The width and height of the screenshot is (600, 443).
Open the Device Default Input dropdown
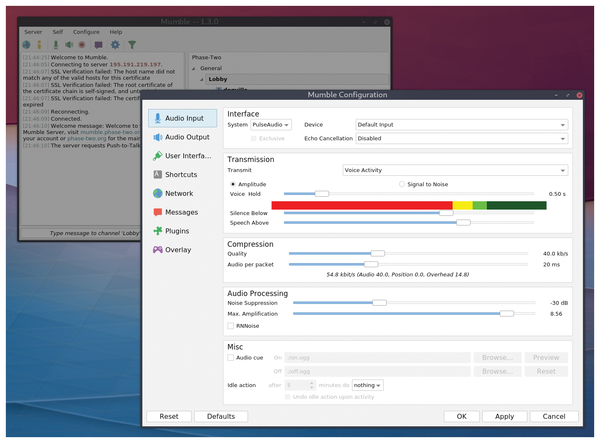coord(461,125)
